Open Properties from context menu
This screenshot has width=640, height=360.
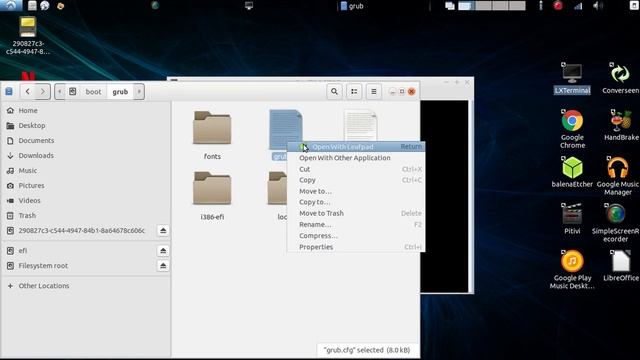tap(356, 247)
